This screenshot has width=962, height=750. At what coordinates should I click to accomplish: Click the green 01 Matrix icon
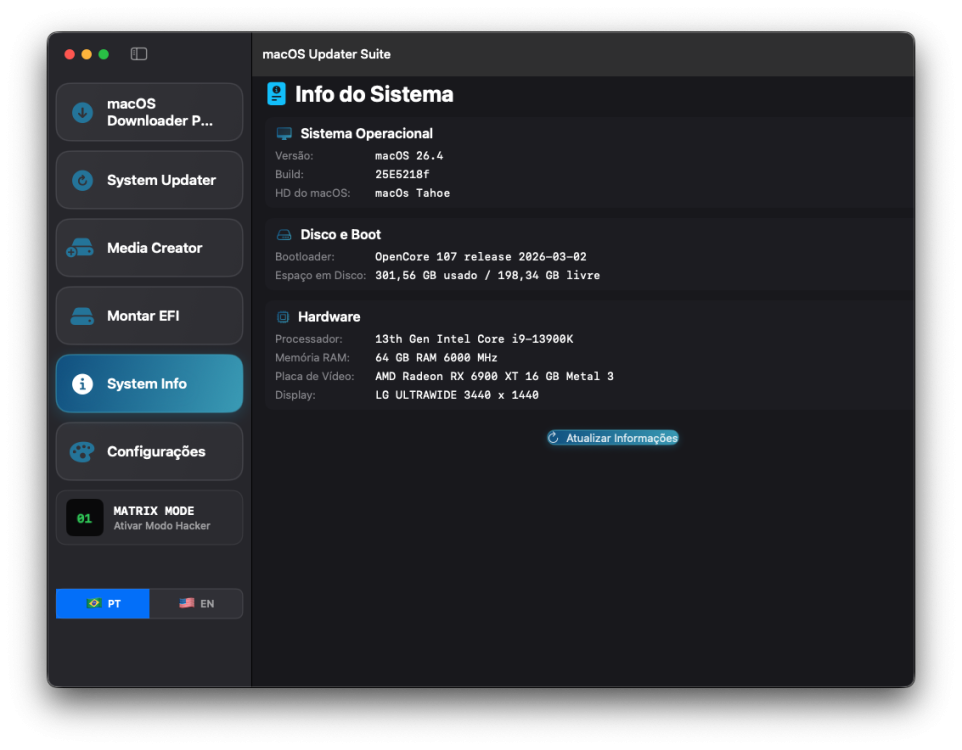pos(85,518)
